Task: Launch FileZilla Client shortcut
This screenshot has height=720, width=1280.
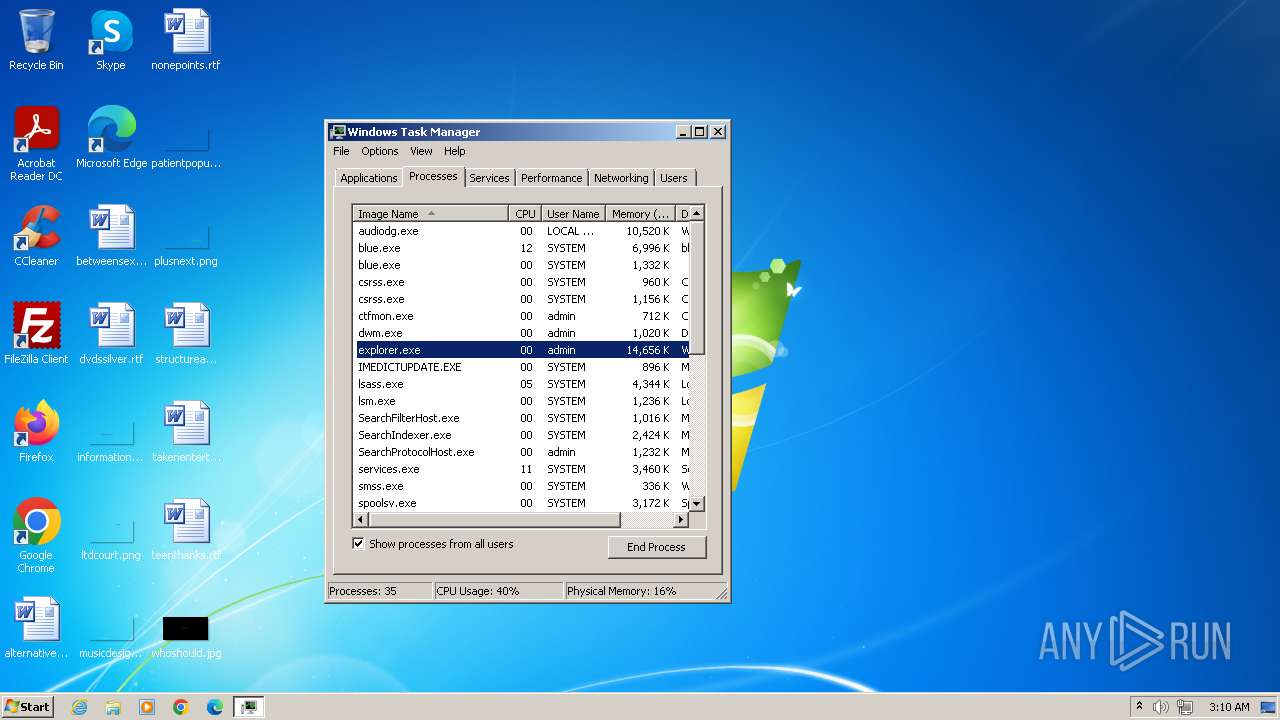Action: tap(36, 334)
